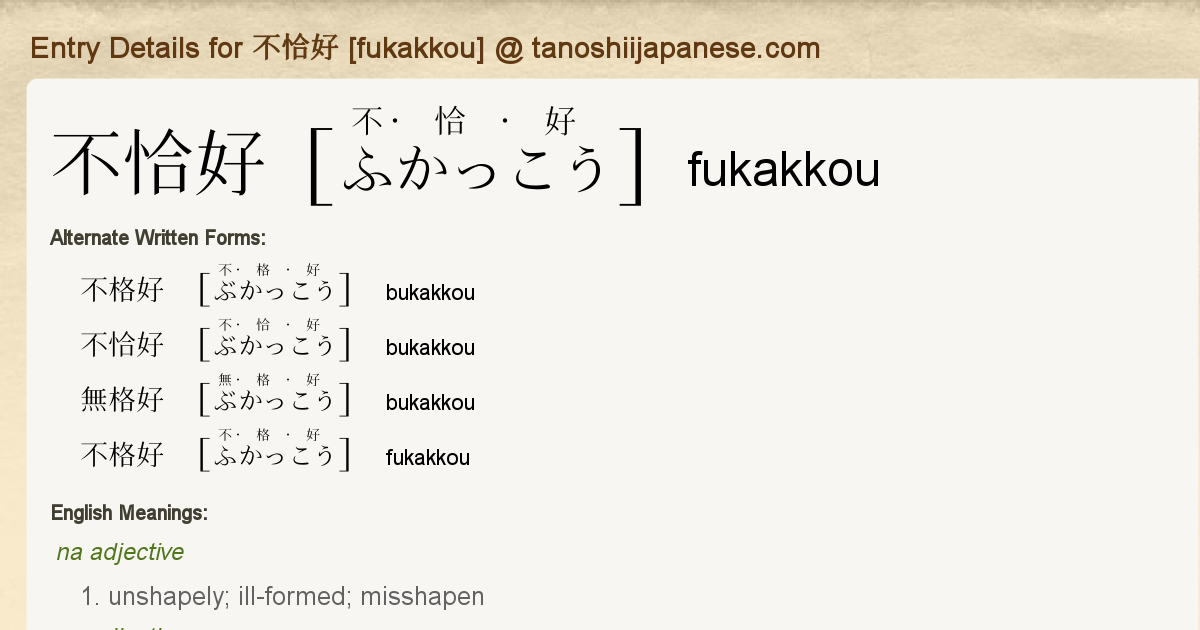Open the 不格好 form listed with fukakkou
The width and height of the screenshot is (1200, 630).
pyautogui.click(x=122, y=456)
